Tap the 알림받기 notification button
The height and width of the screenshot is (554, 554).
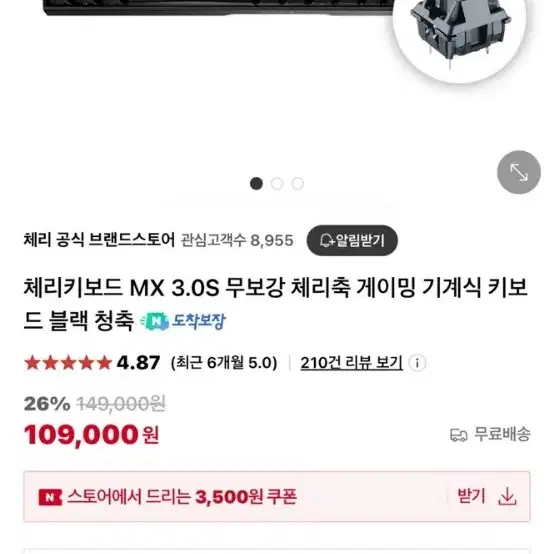352,240
